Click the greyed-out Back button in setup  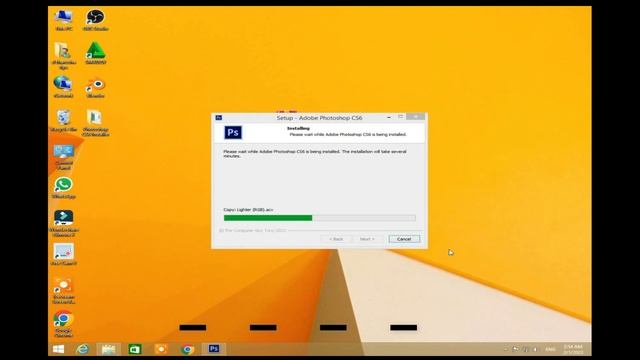tap(336, 239)
